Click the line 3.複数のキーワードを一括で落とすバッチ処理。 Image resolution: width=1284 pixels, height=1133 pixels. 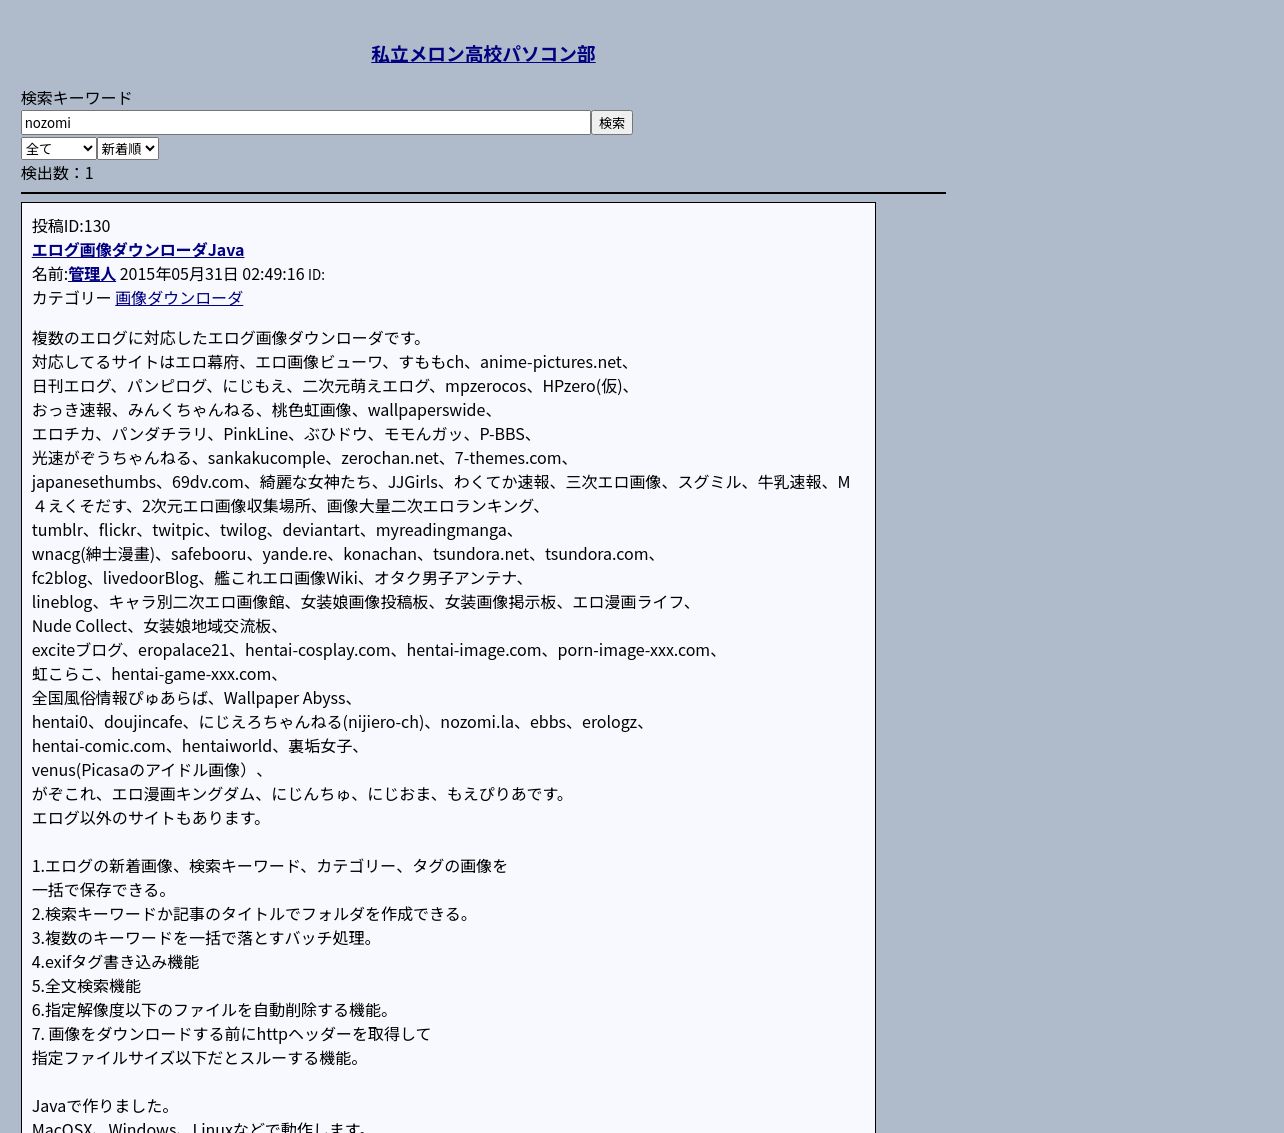[x=206, y=938]
